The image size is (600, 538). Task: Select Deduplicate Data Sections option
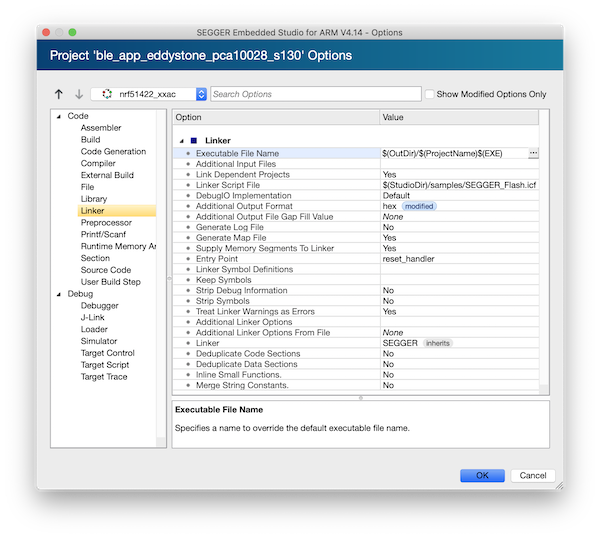(x=356, y=364)
